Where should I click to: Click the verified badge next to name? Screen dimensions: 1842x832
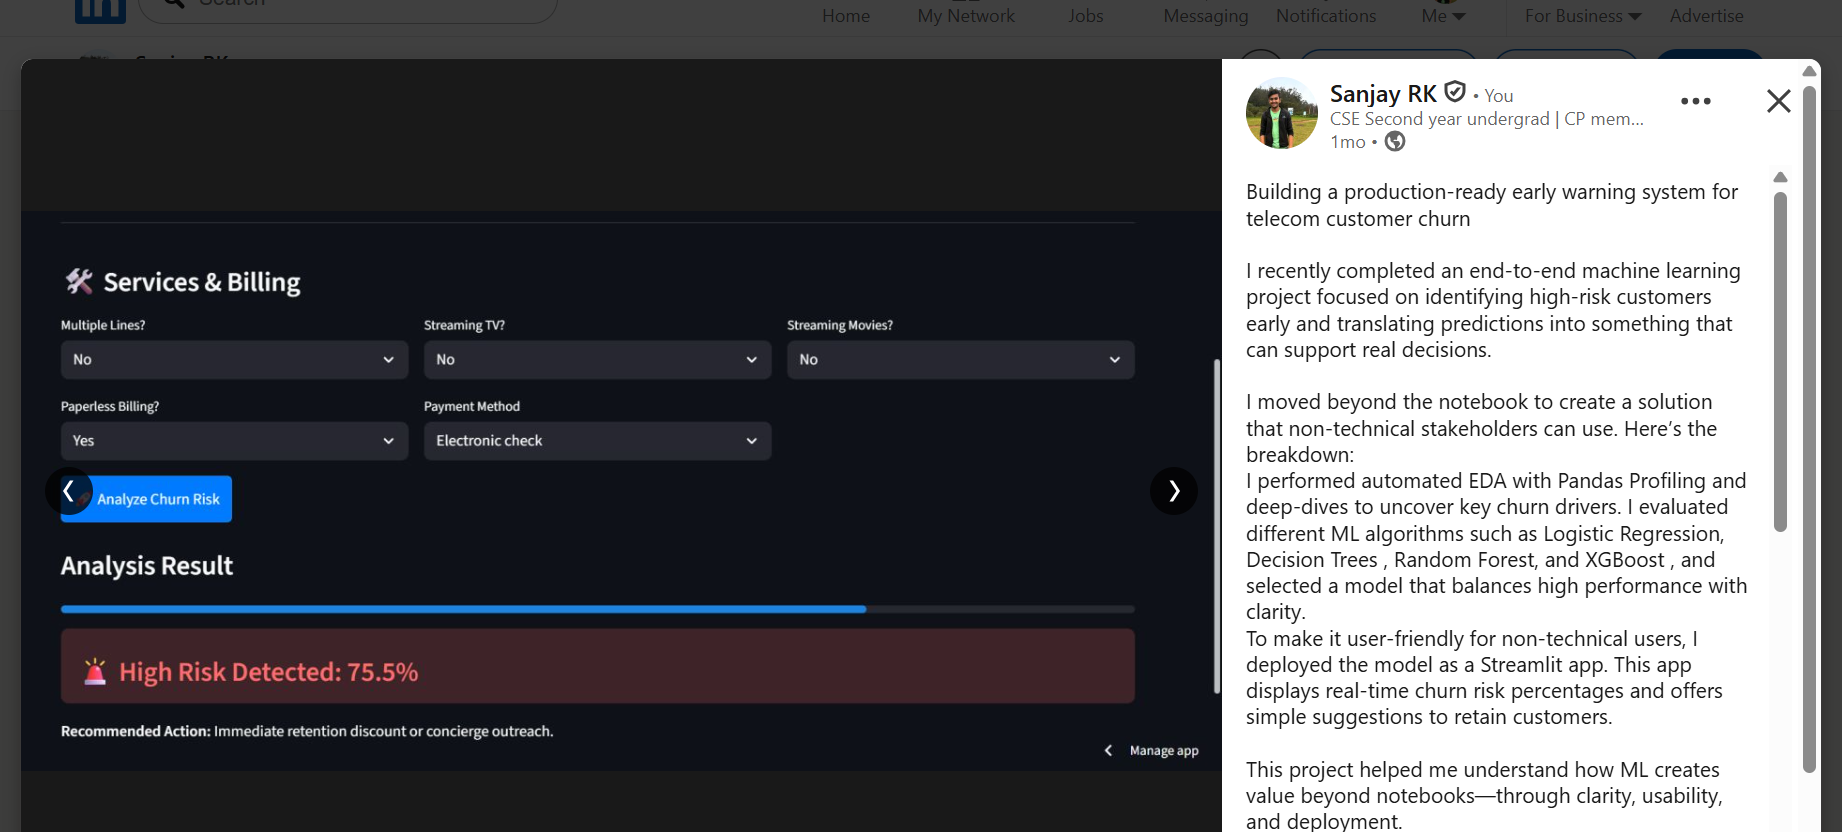click(x=1455, y=92)
